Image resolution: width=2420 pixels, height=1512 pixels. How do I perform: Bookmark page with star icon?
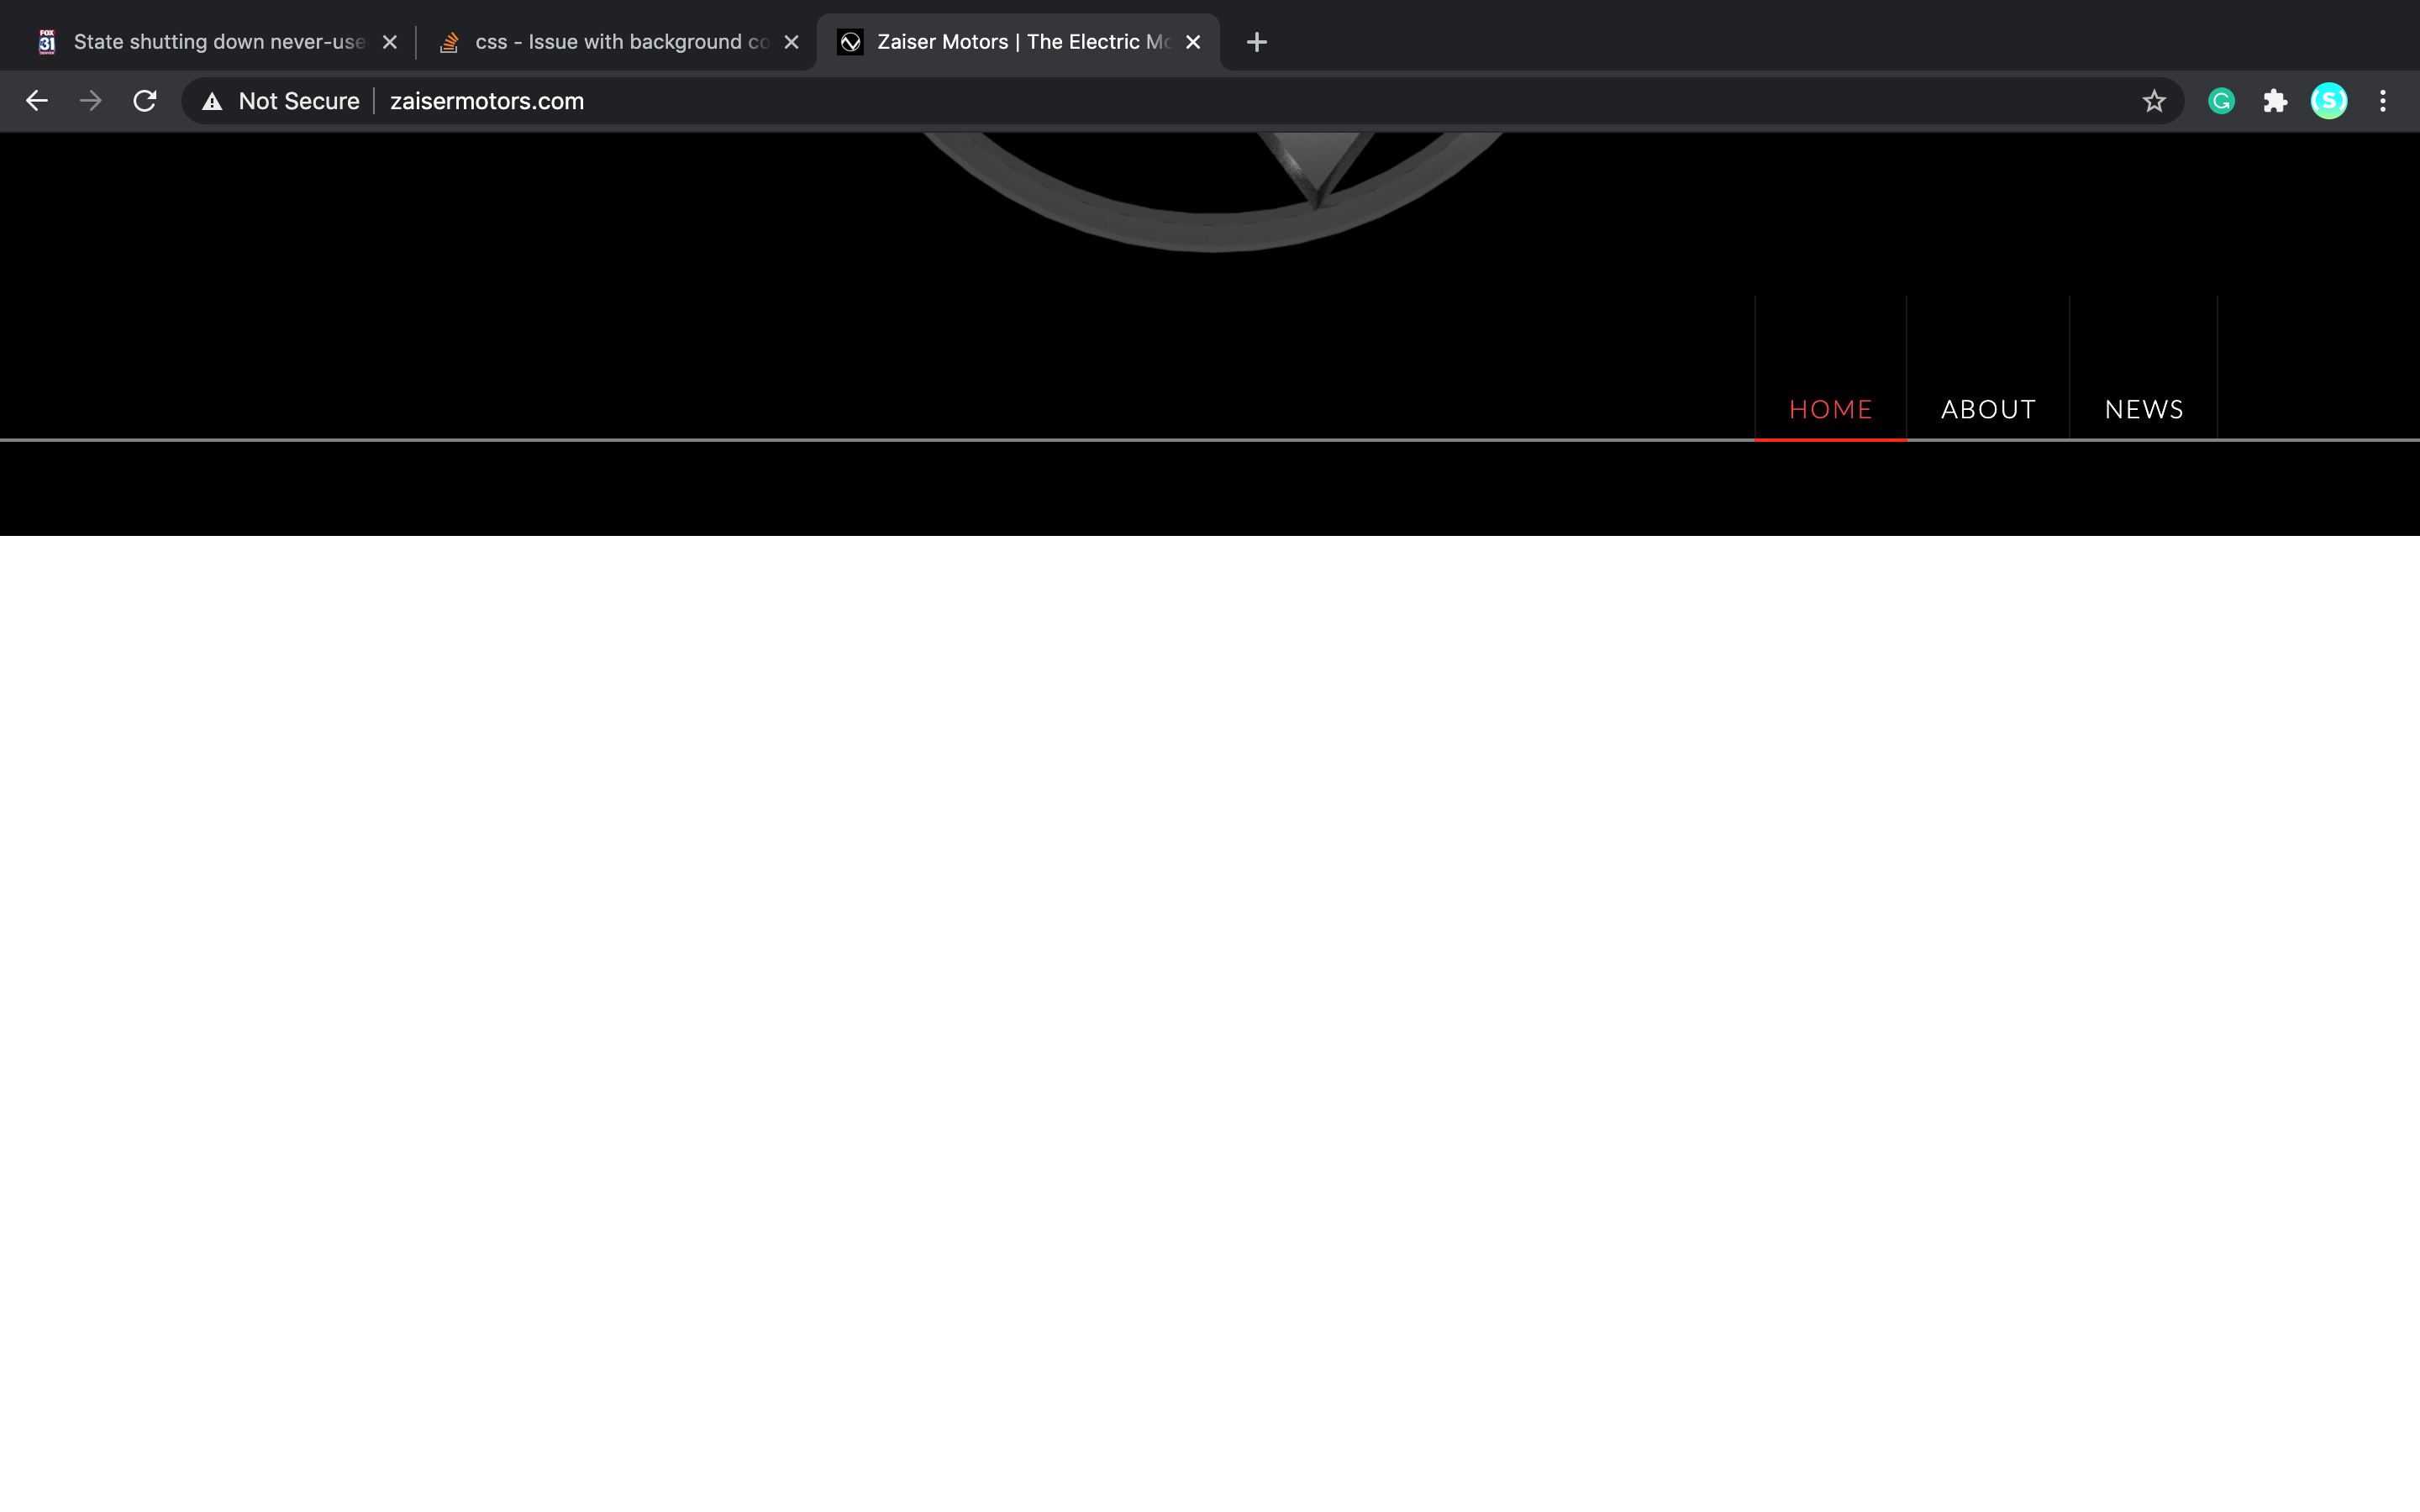(x=2154, y=101)
